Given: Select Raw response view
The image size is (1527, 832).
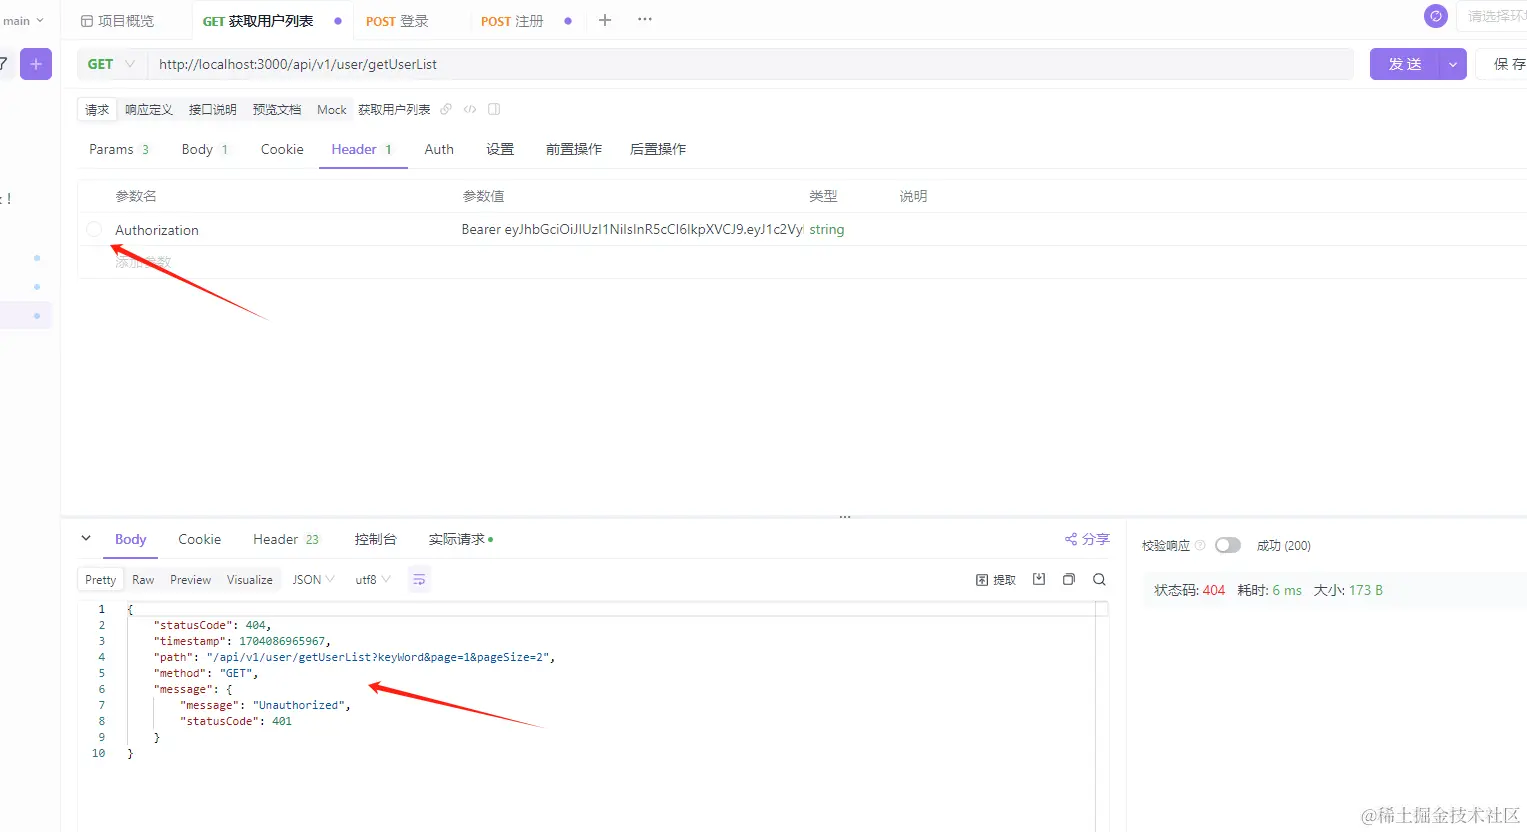Looking at the screenshot, I should 143,579.
